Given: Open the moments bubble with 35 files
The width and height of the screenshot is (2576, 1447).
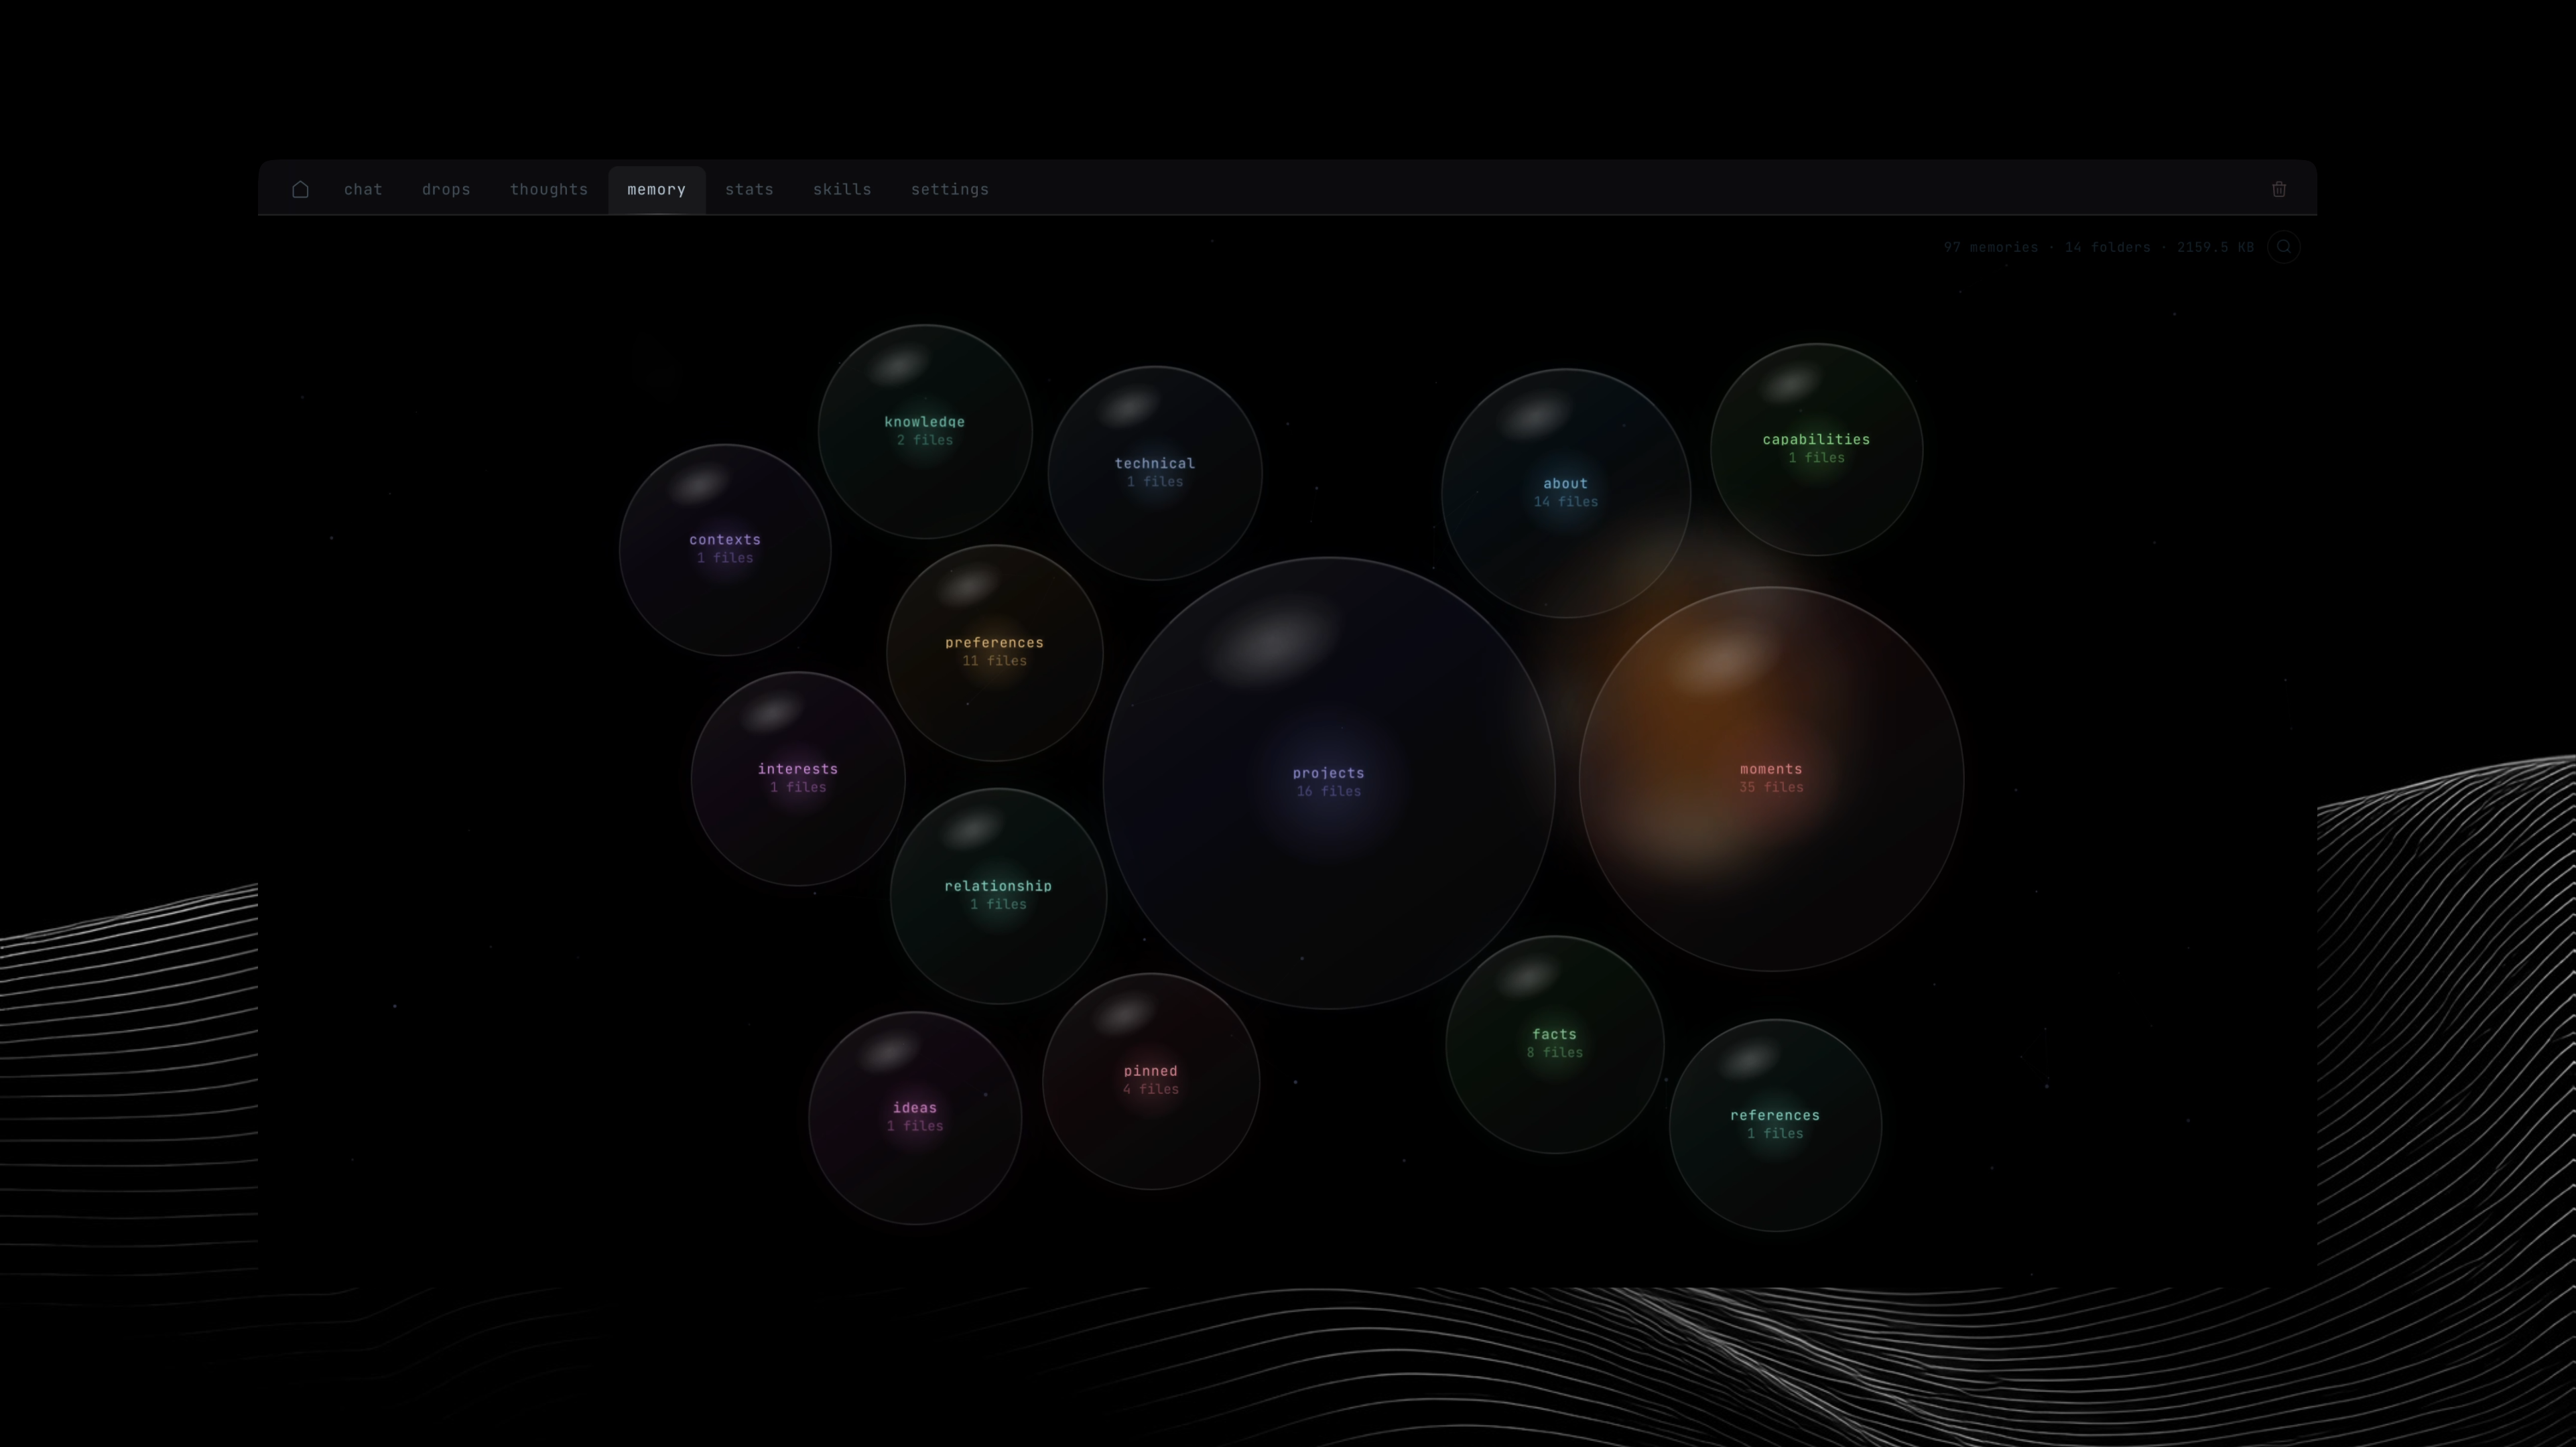Looking at the screenshot, I should coord(1770,777).
